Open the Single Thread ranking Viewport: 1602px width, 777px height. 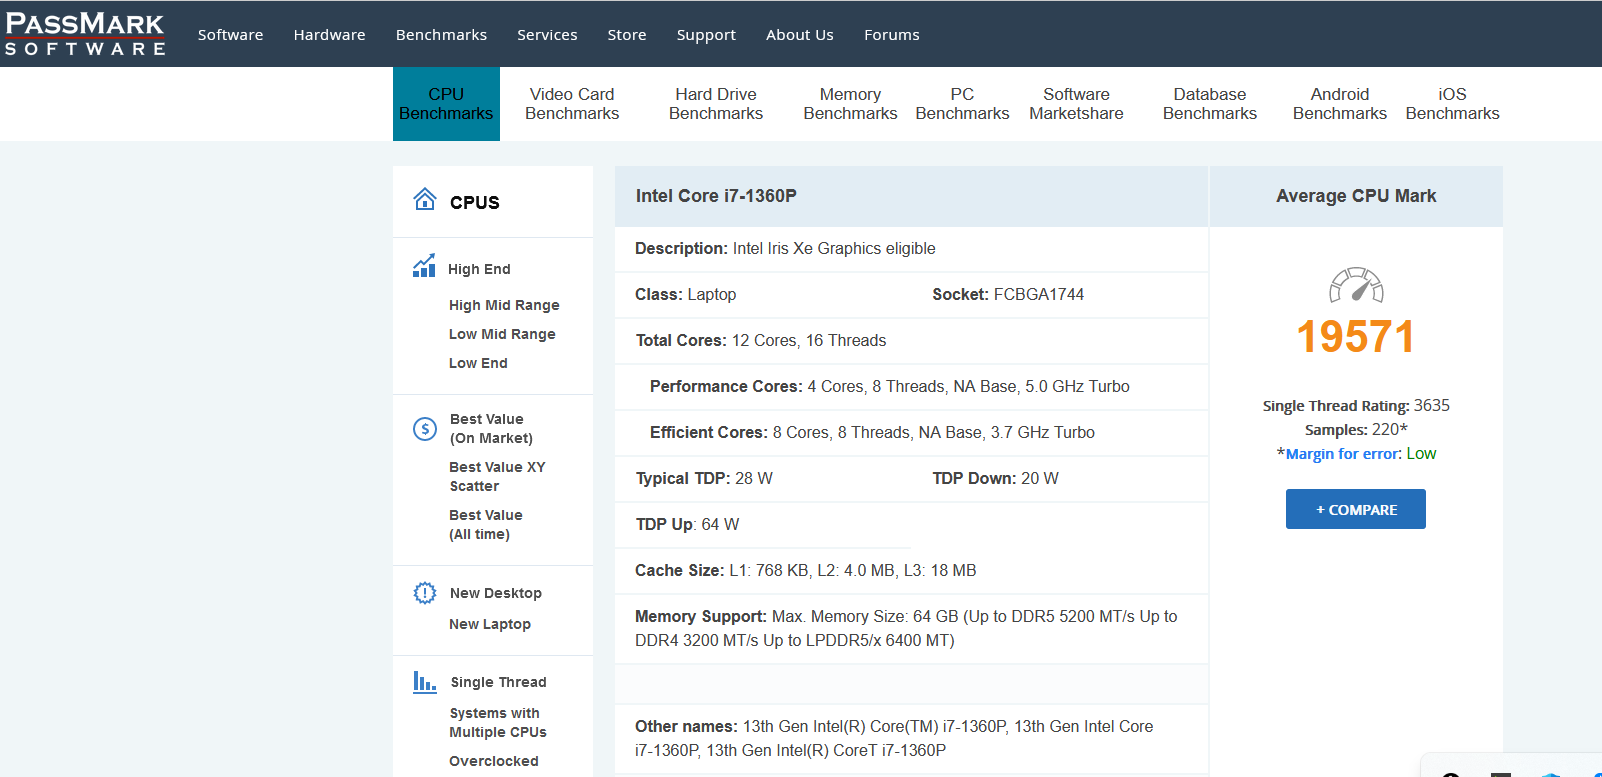coord(498,682)
